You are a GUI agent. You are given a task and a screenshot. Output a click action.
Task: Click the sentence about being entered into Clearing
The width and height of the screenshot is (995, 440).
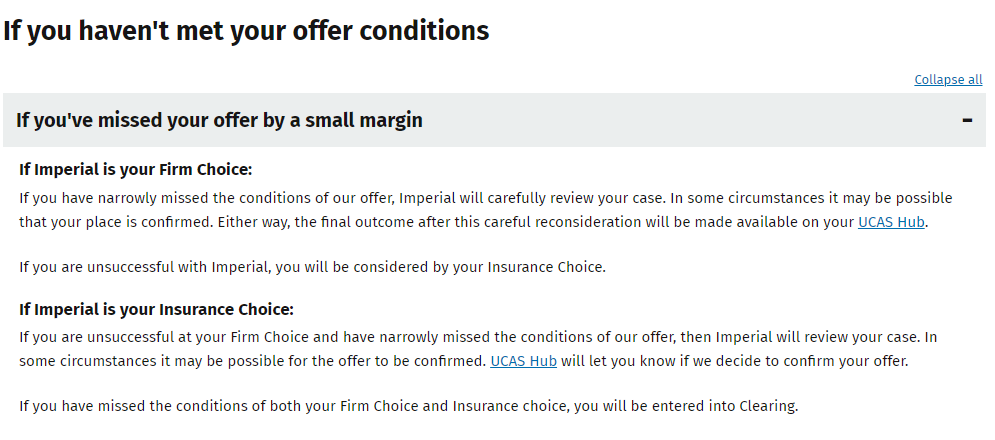[x=408, y=406]
